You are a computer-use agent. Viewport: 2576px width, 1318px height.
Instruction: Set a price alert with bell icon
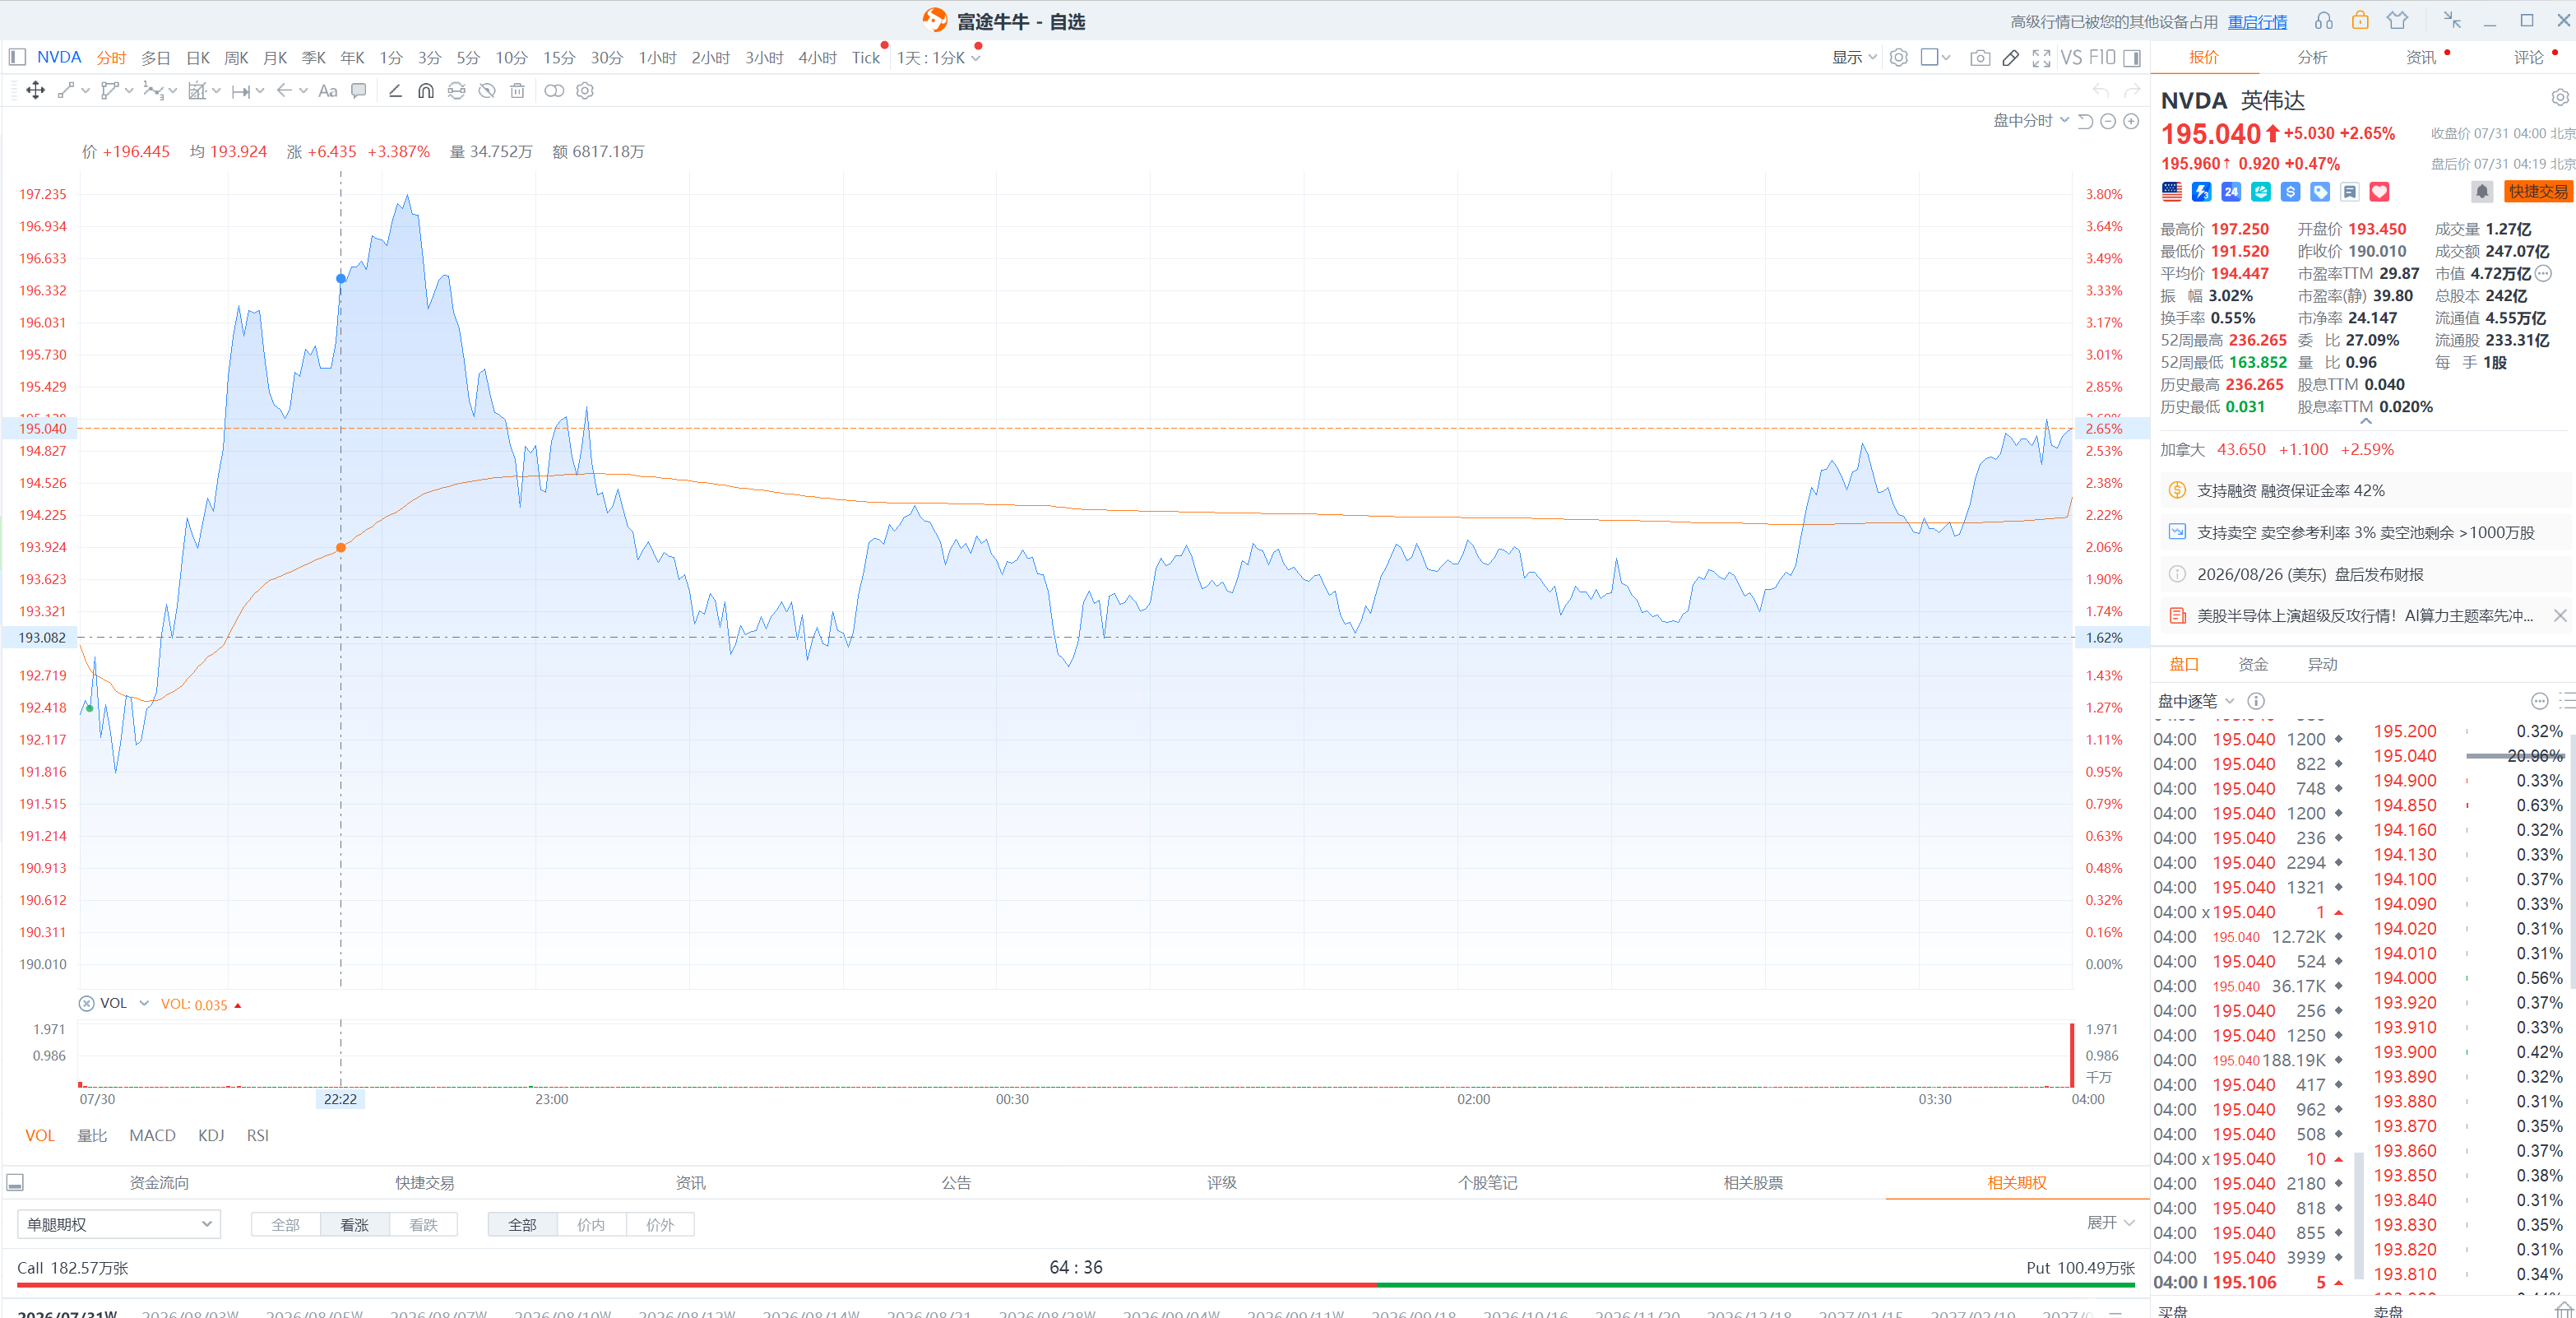tap(2482, 191)
